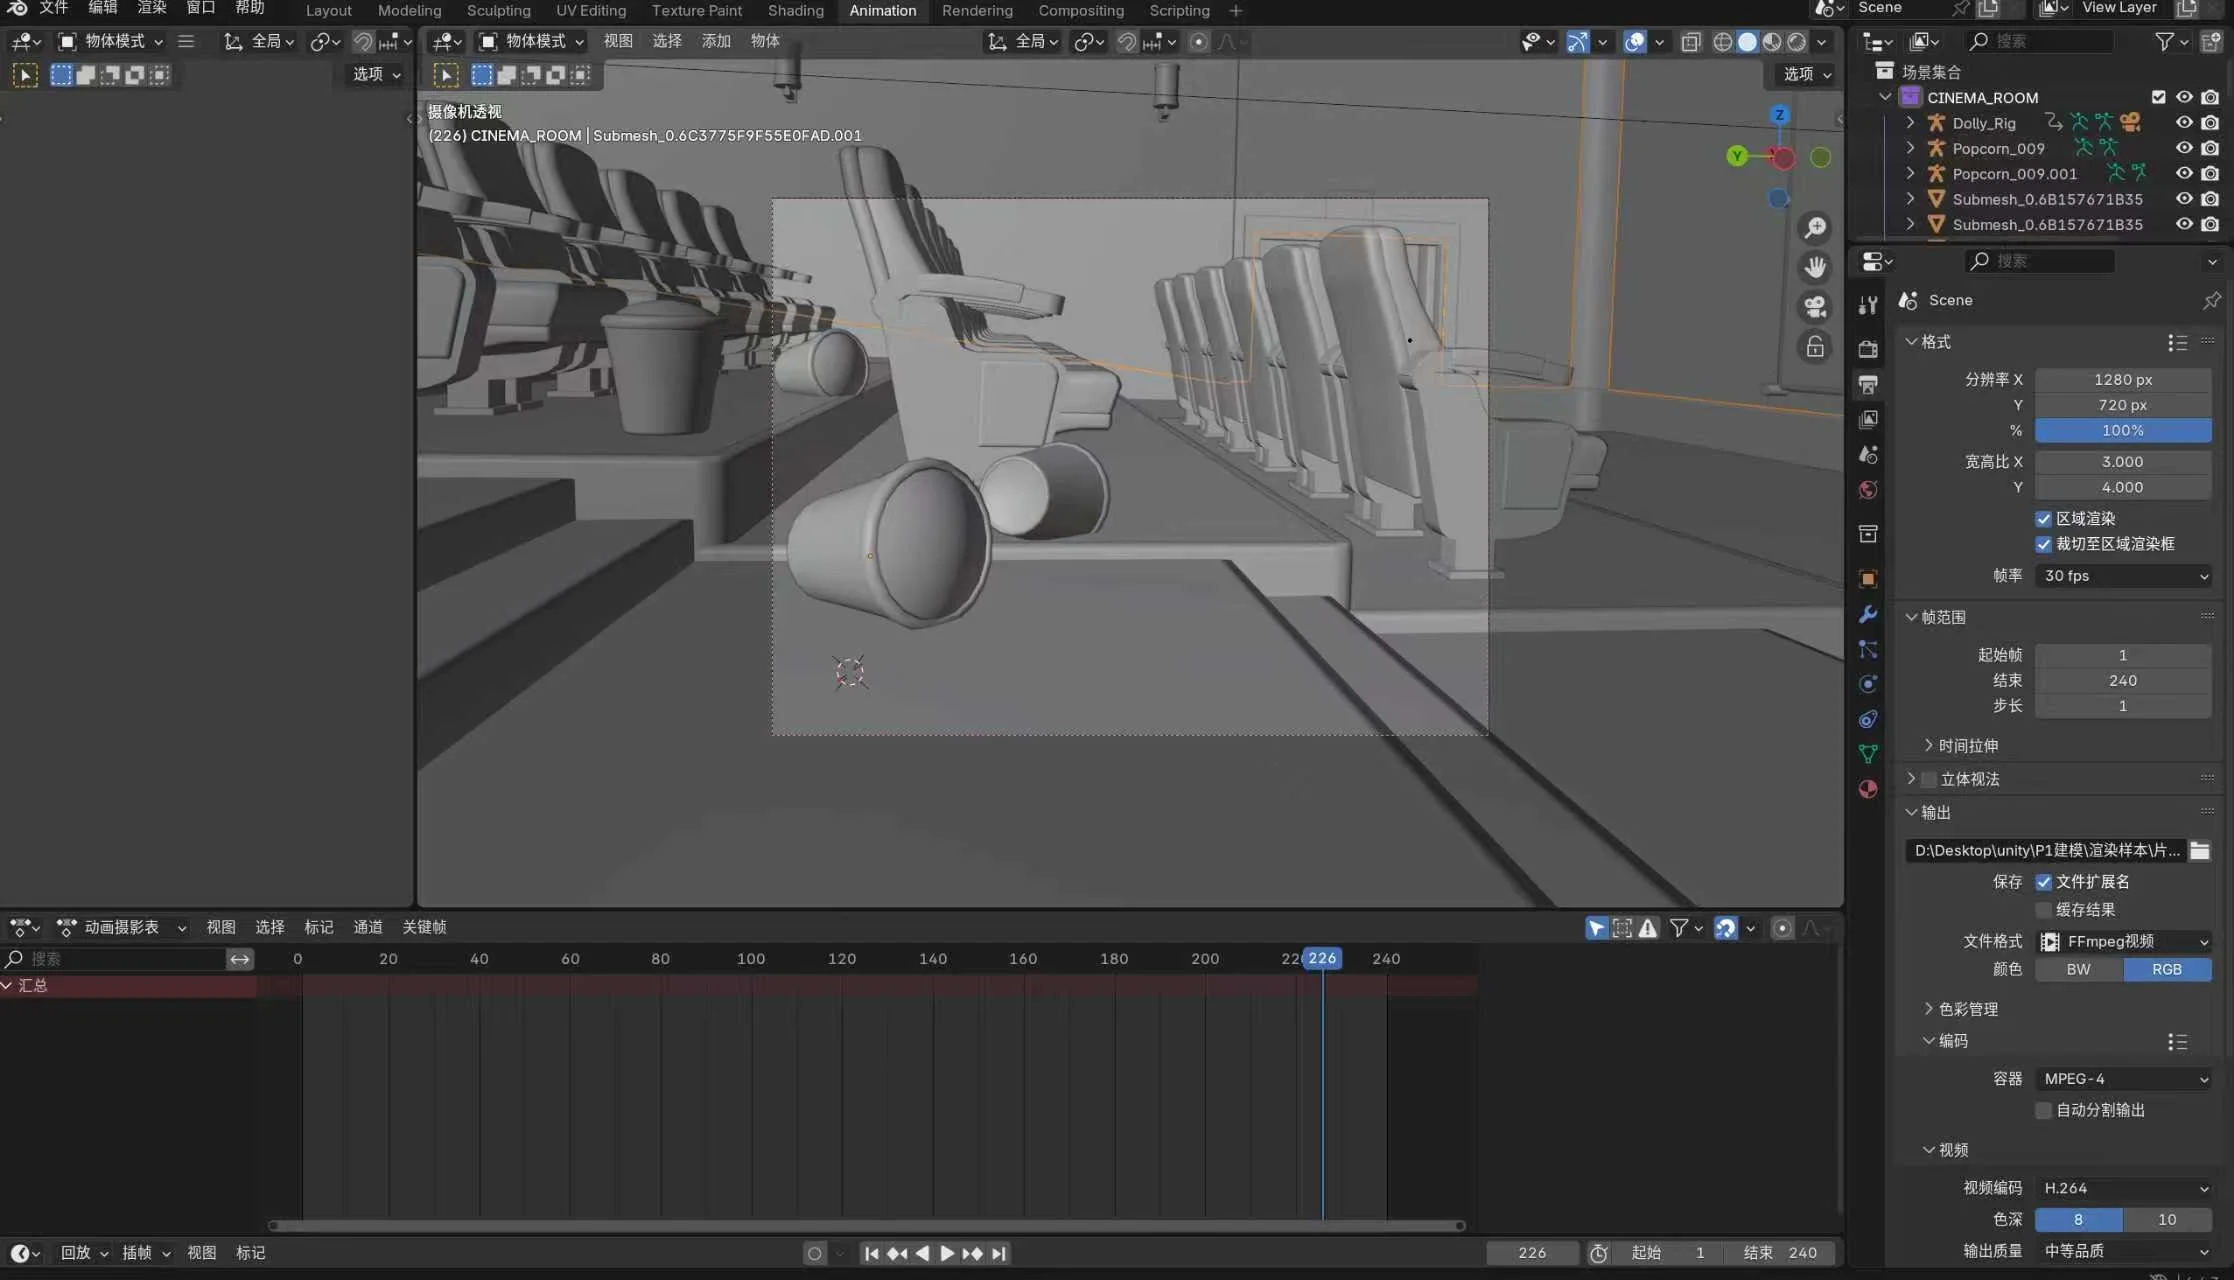Switch to the Shading workspace tab
Viewport: 2234px width, 1280px height.
click(x=795, y=11)
